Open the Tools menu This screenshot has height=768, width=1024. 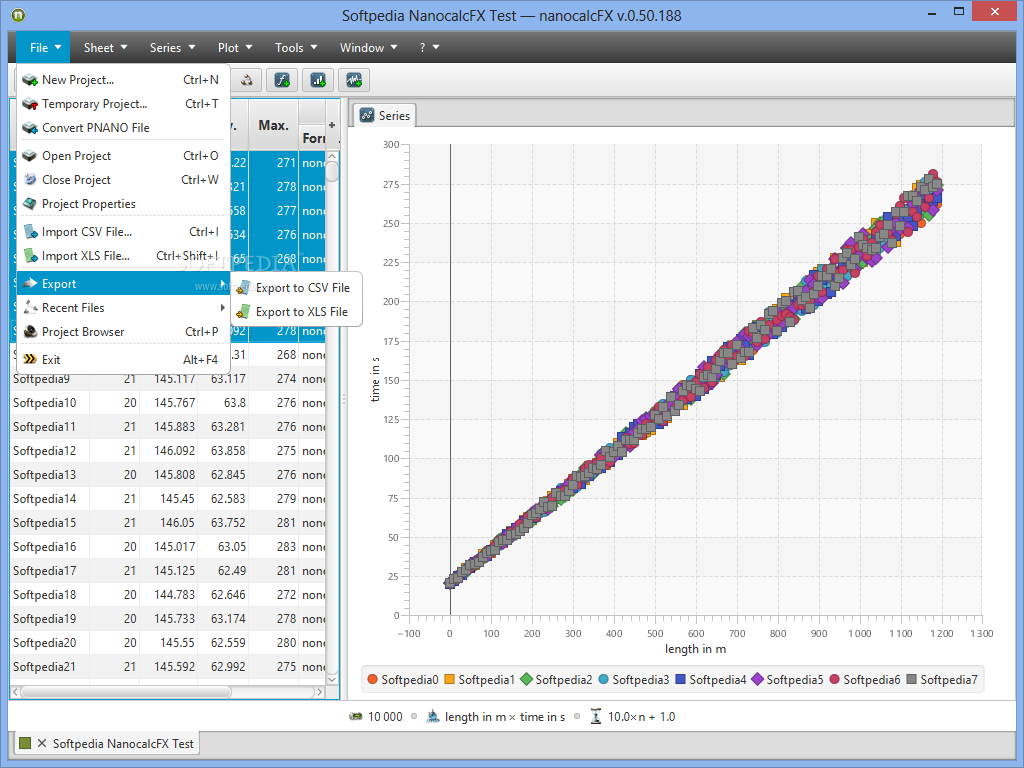tap(296, 48)
